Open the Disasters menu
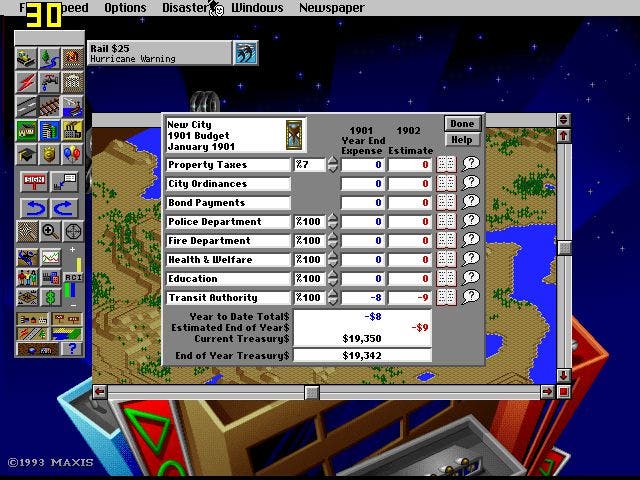 186,8
